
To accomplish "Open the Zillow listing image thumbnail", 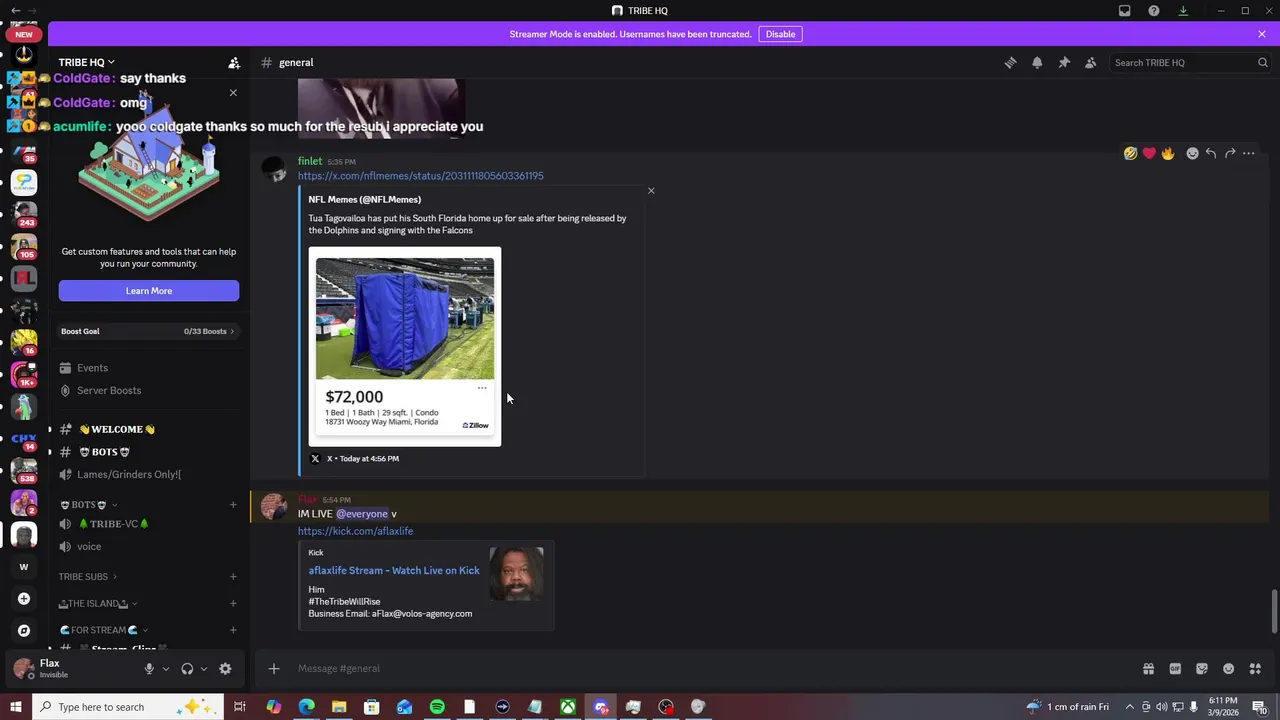I will click(405, 346).
